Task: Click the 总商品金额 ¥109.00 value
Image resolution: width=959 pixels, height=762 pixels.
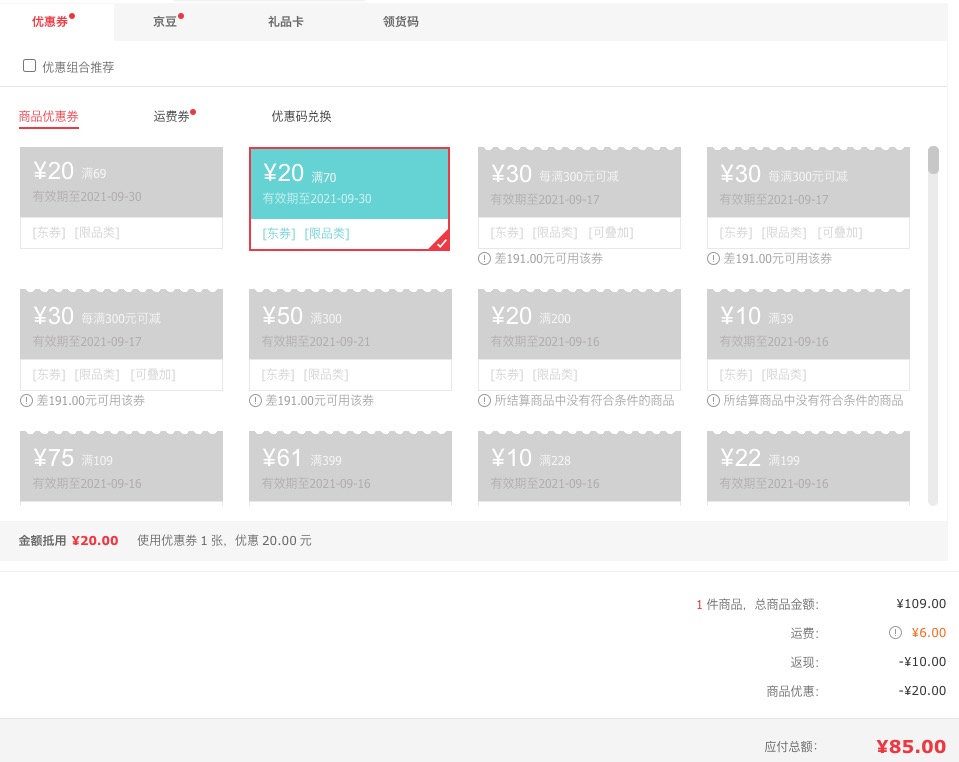Action: click(x=921, y=604)
